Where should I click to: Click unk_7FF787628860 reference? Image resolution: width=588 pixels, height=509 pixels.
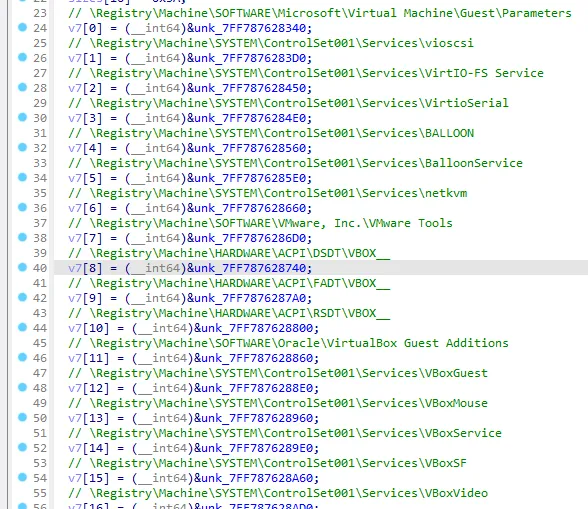coord(258,358)
